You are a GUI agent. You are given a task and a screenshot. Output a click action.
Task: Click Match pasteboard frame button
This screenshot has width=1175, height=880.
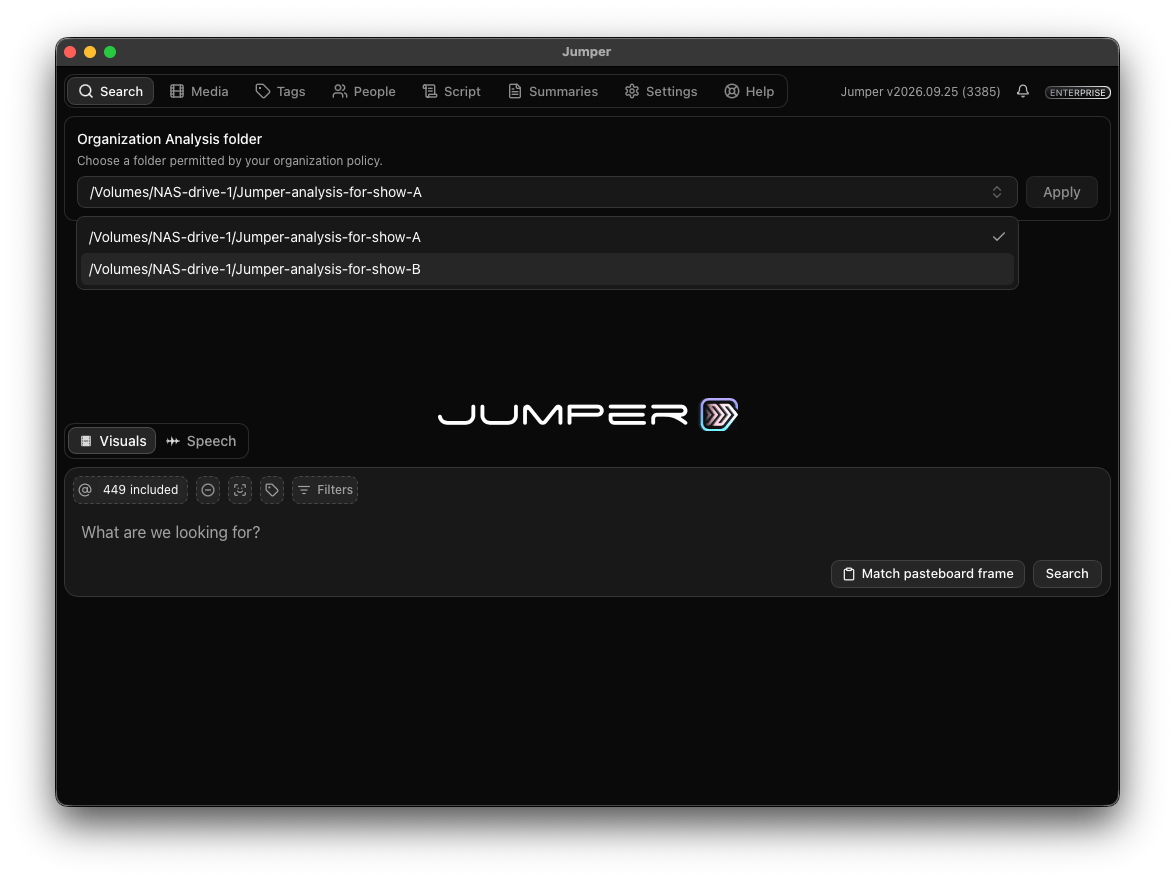pyautogui.click(x=928, y=573)
